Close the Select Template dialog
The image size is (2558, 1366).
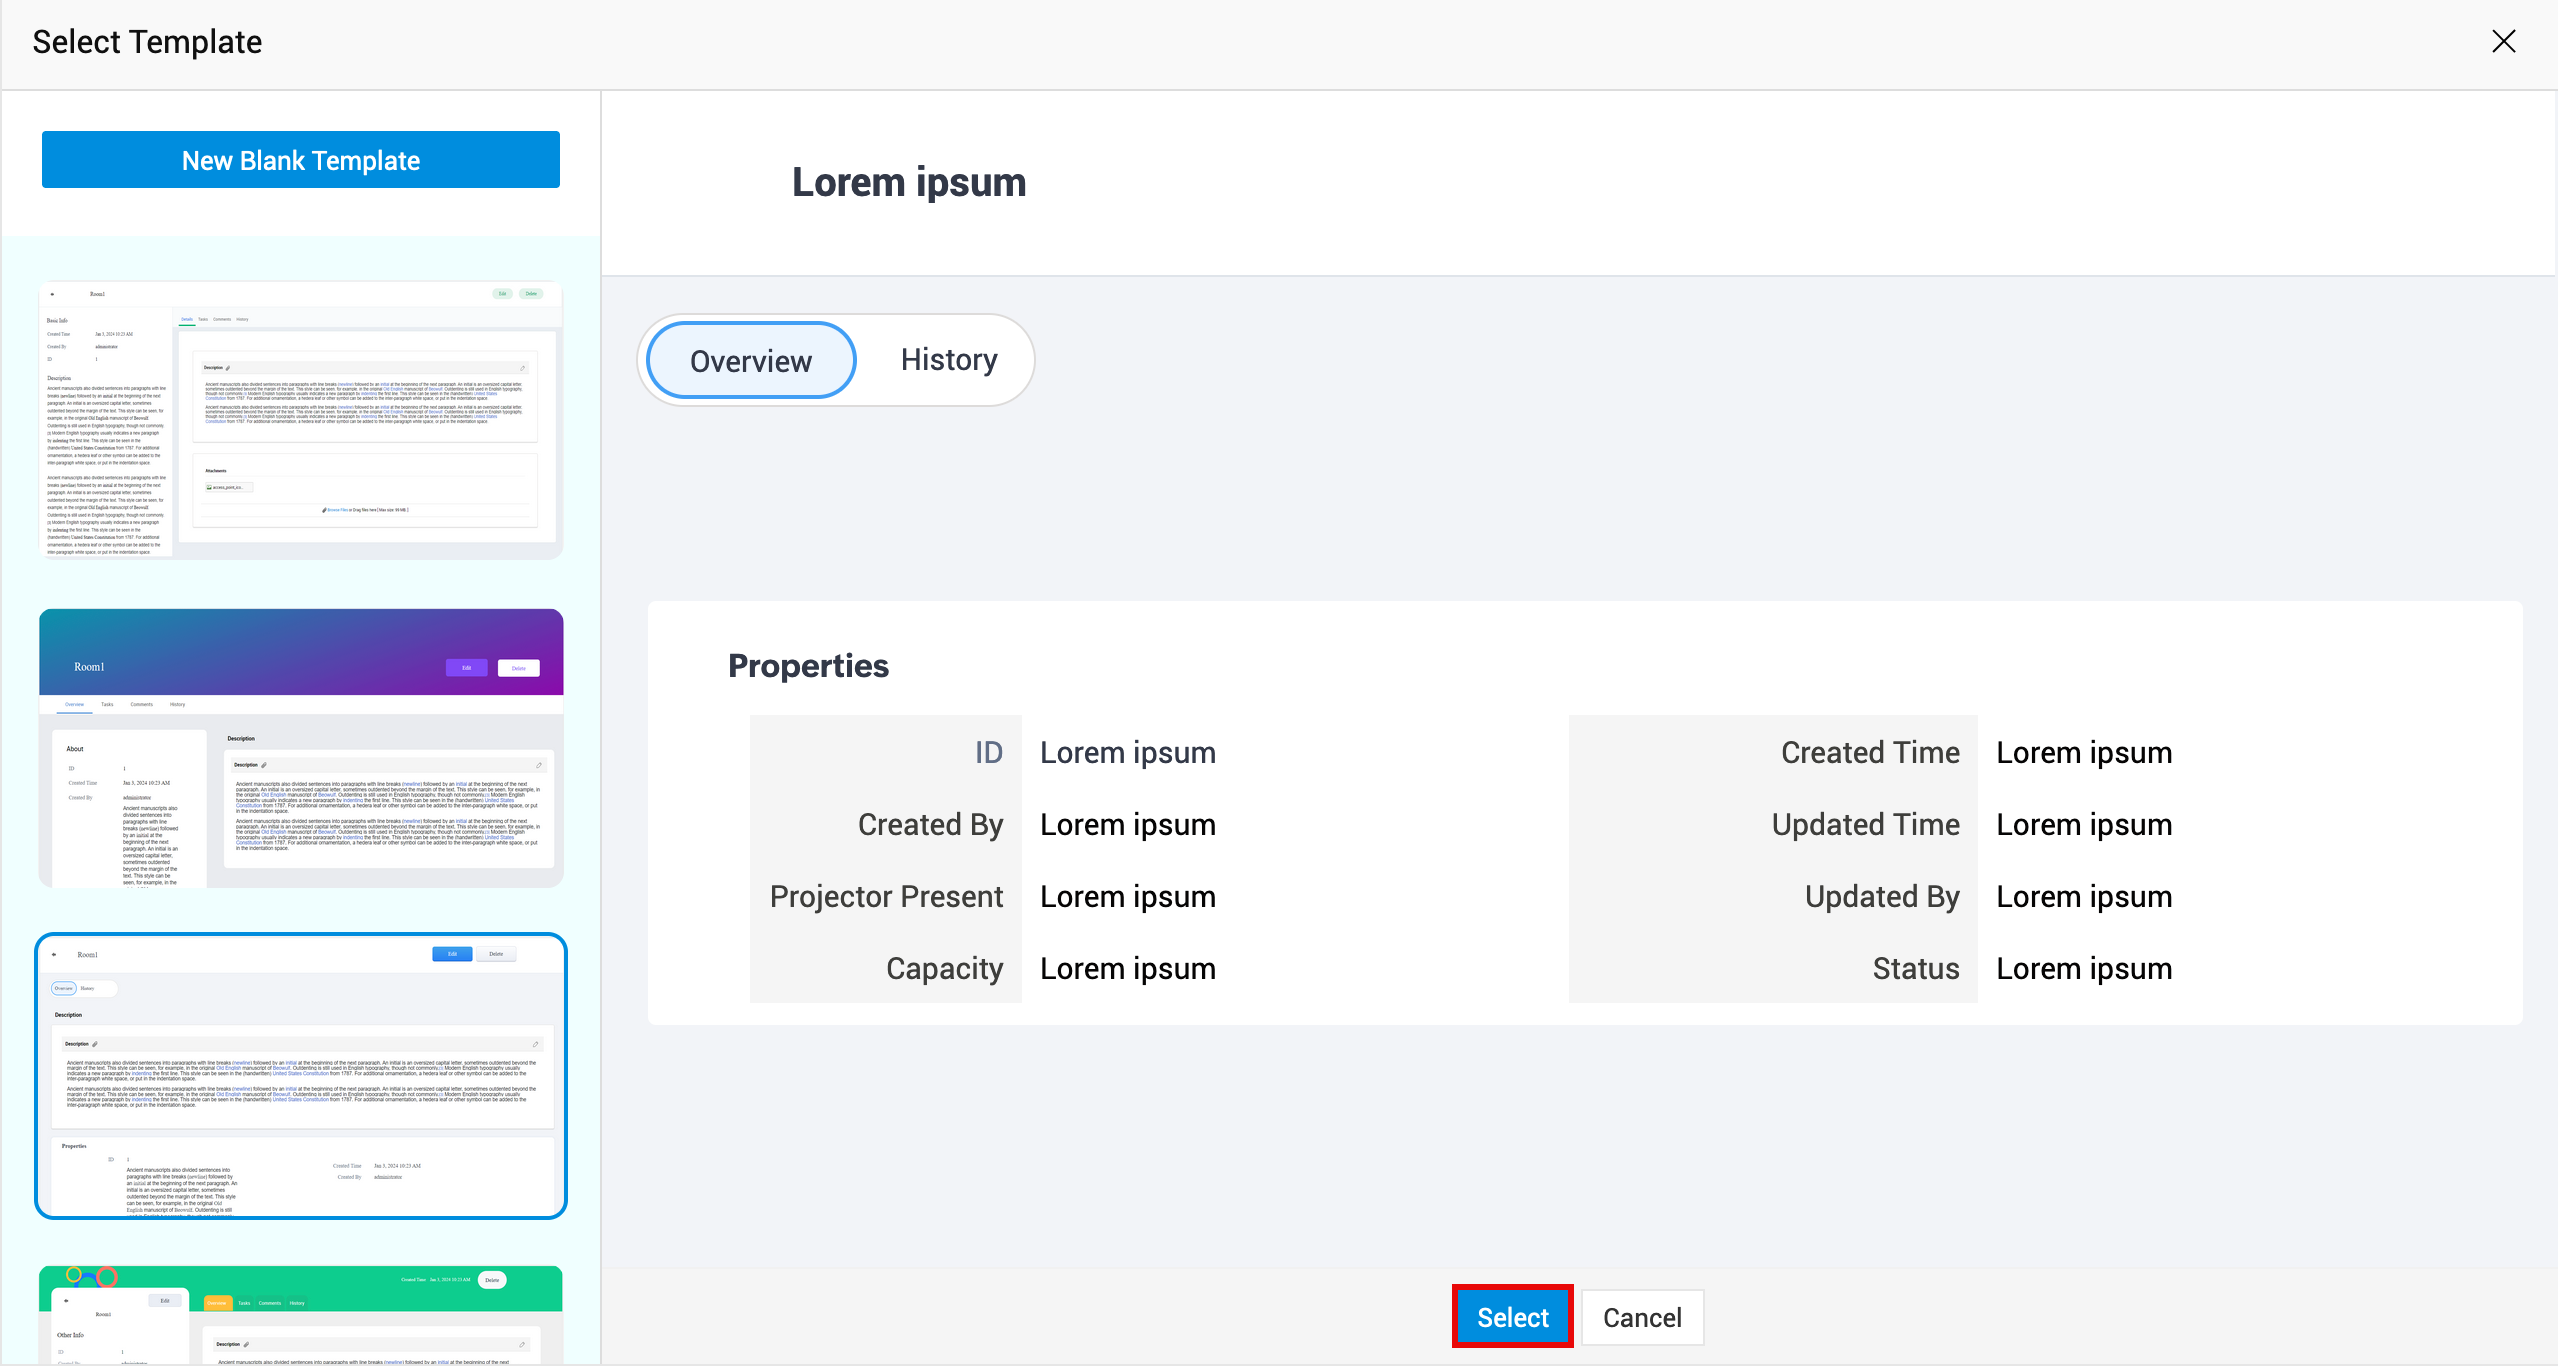pyautogui.click(x=2503, y=41)
